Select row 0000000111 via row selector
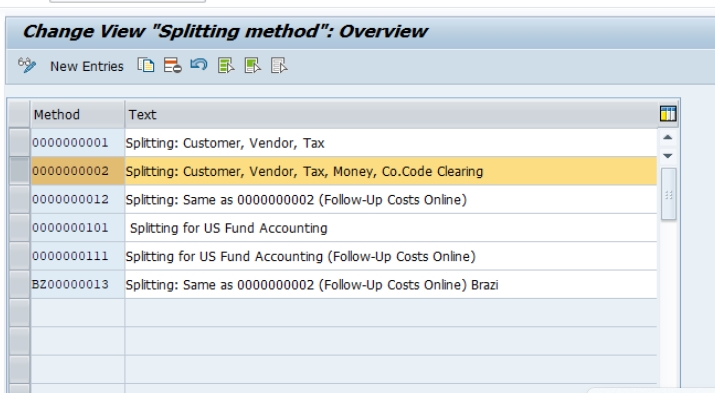Screen dimensions: 715x393 point(20,256)
